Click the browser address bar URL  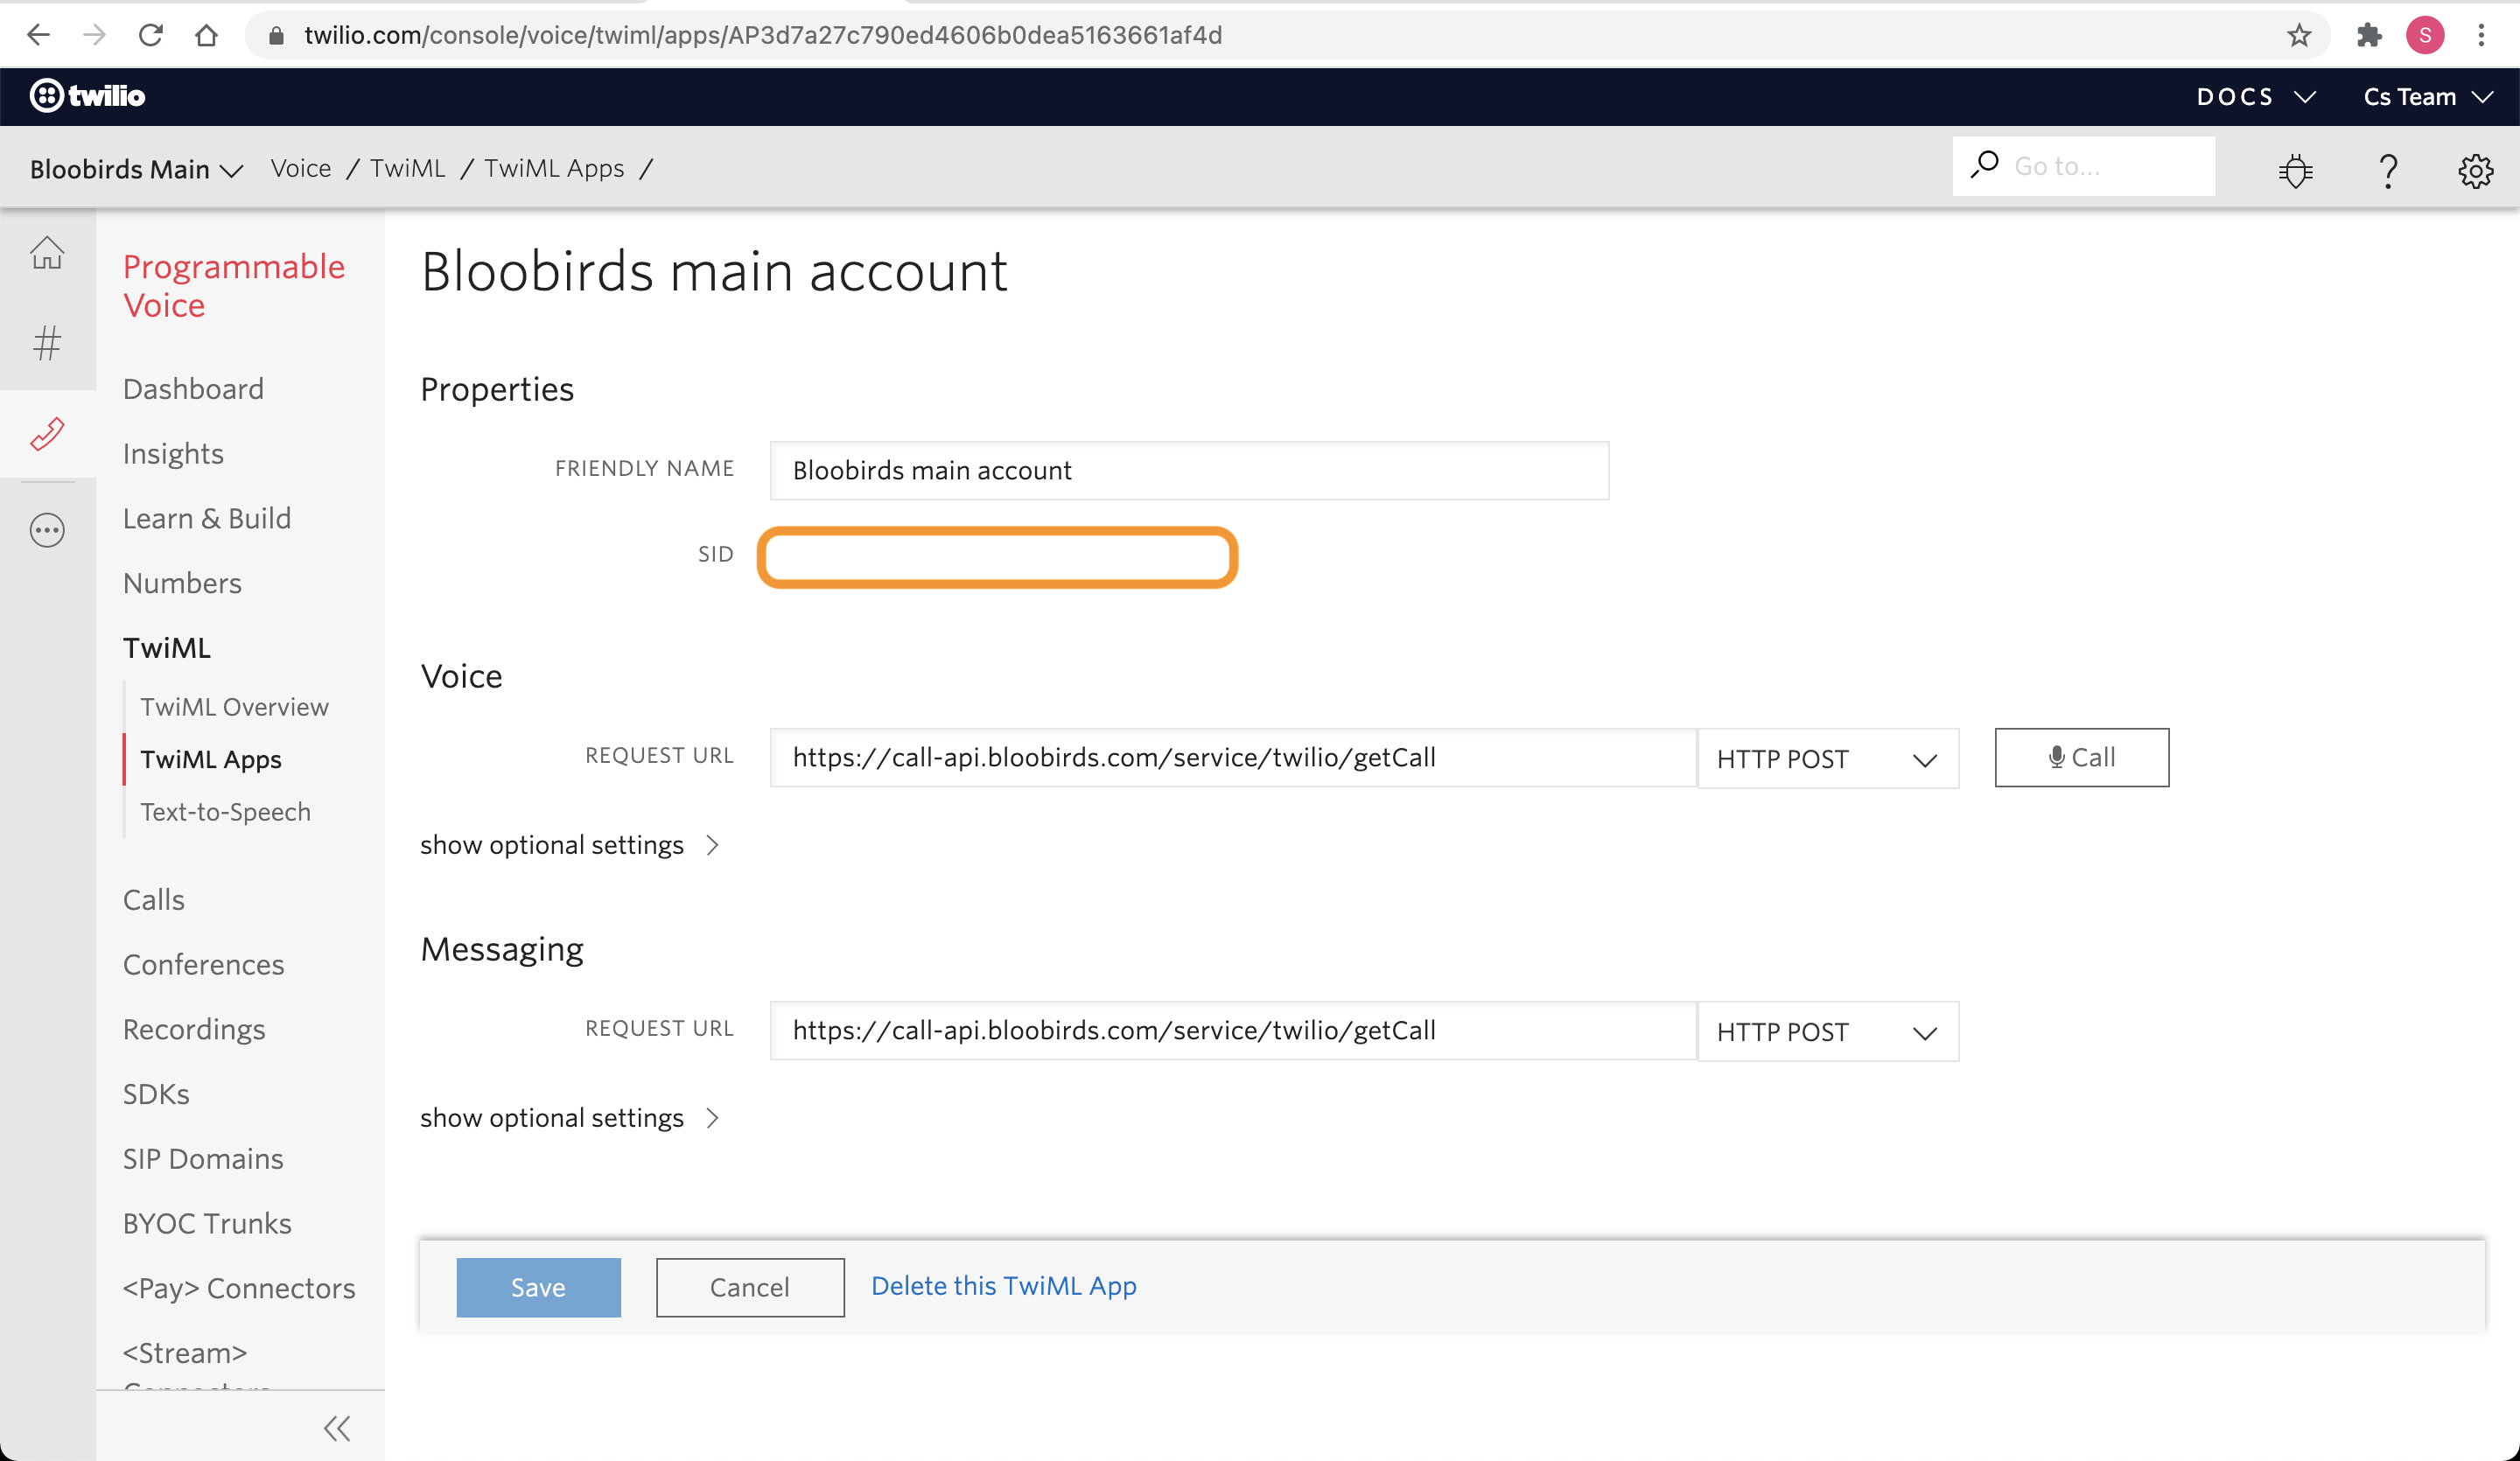pos(763,35)
